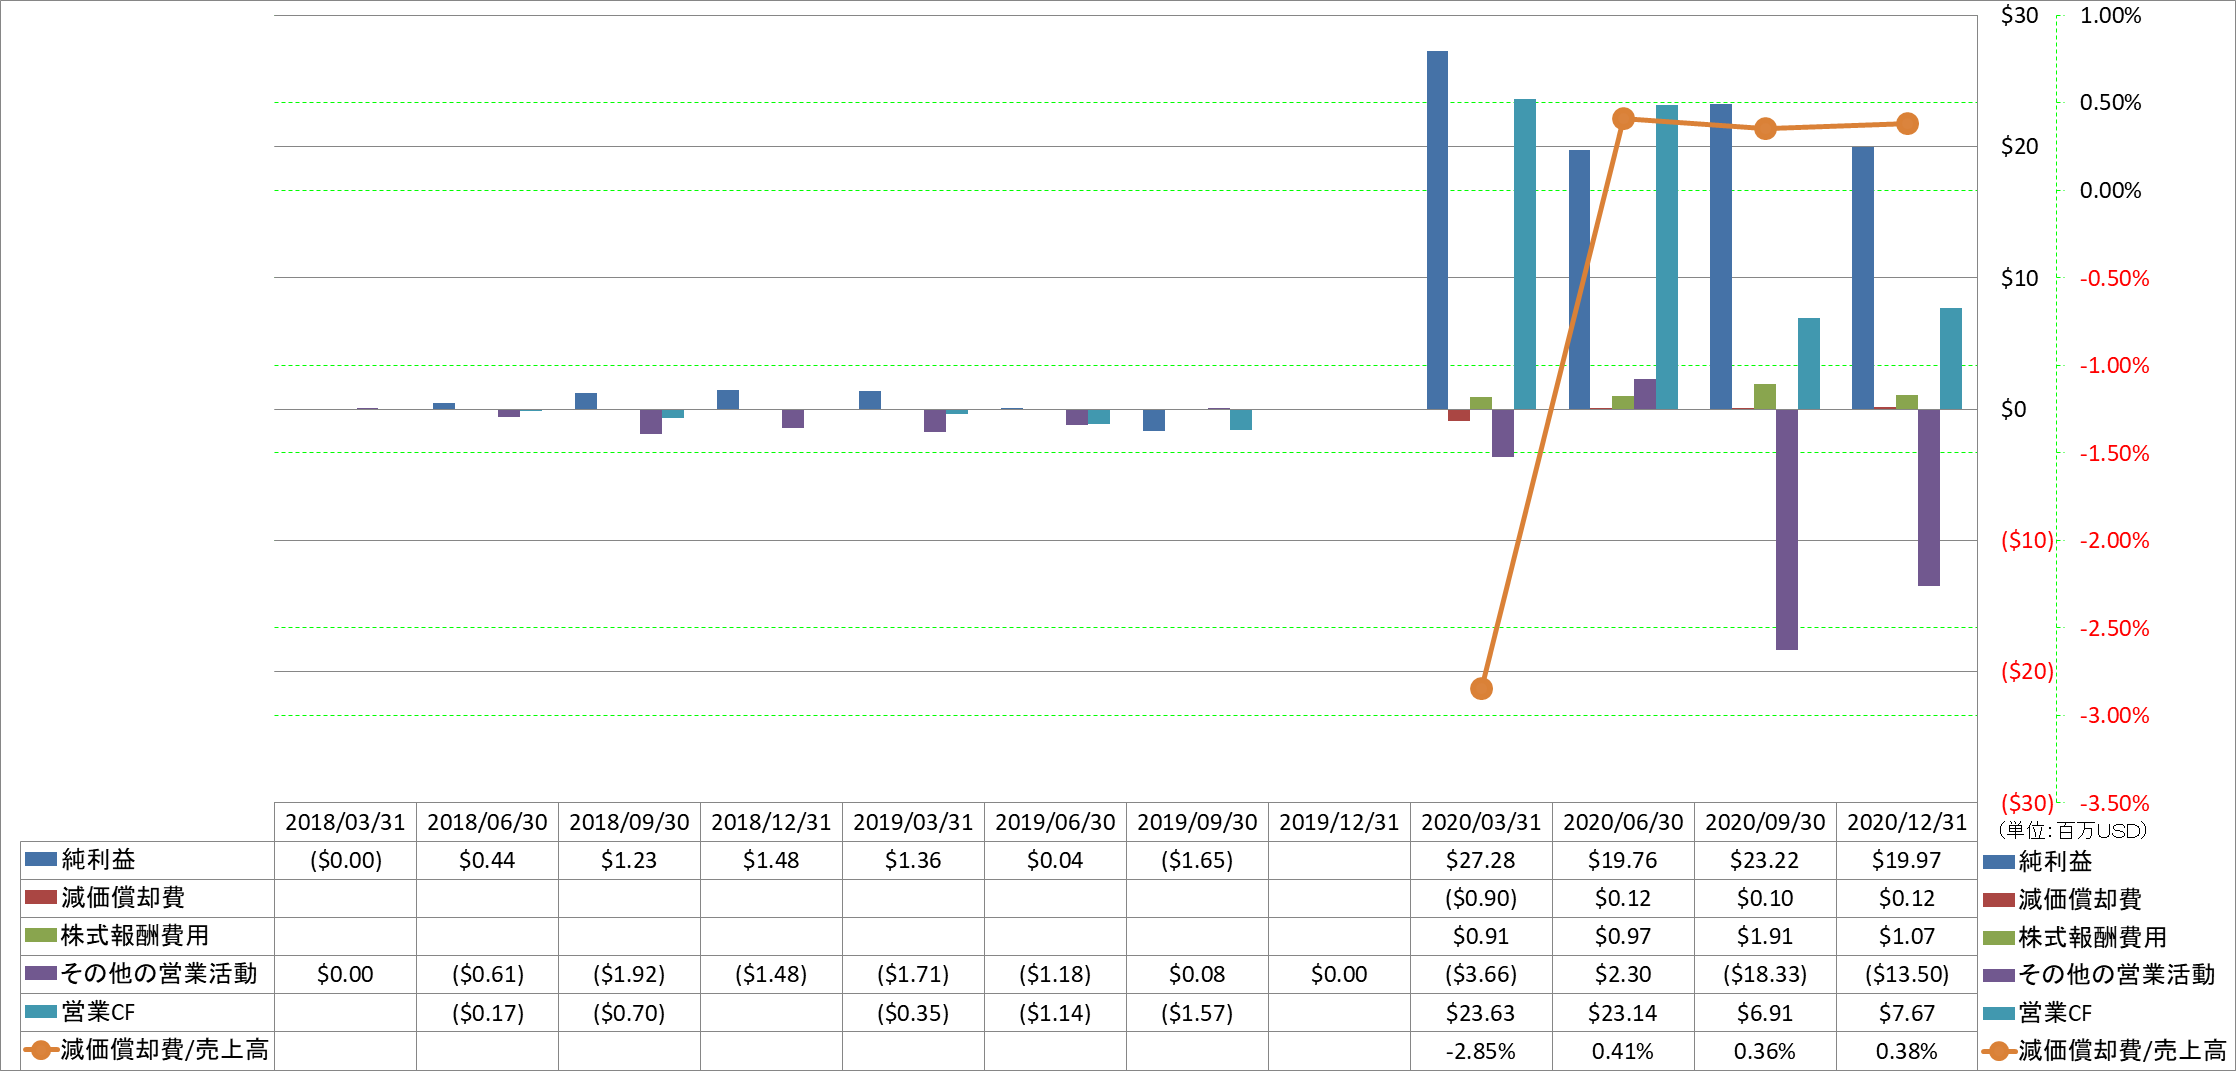Click the teal 営業CF swatch in the table row header
The image size is (2236, 1071).
pyautogui.click(x=41, y=1011)
